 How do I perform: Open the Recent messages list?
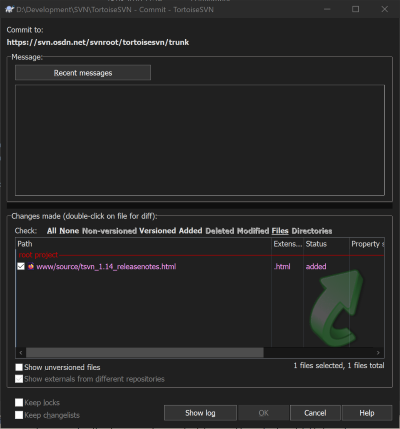pos(83,73)
